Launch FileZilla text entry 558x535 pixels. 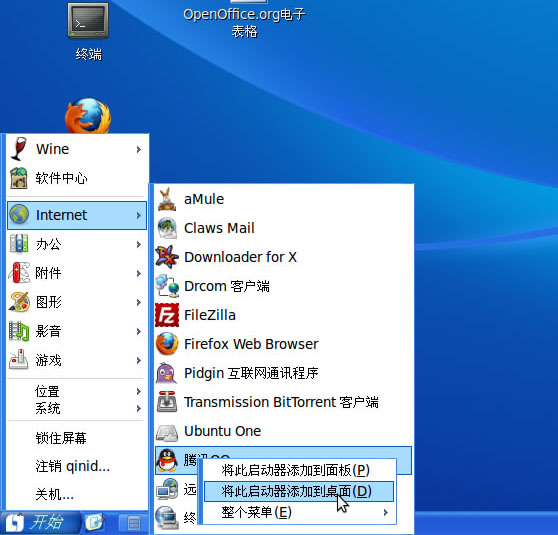coord(210,315)
